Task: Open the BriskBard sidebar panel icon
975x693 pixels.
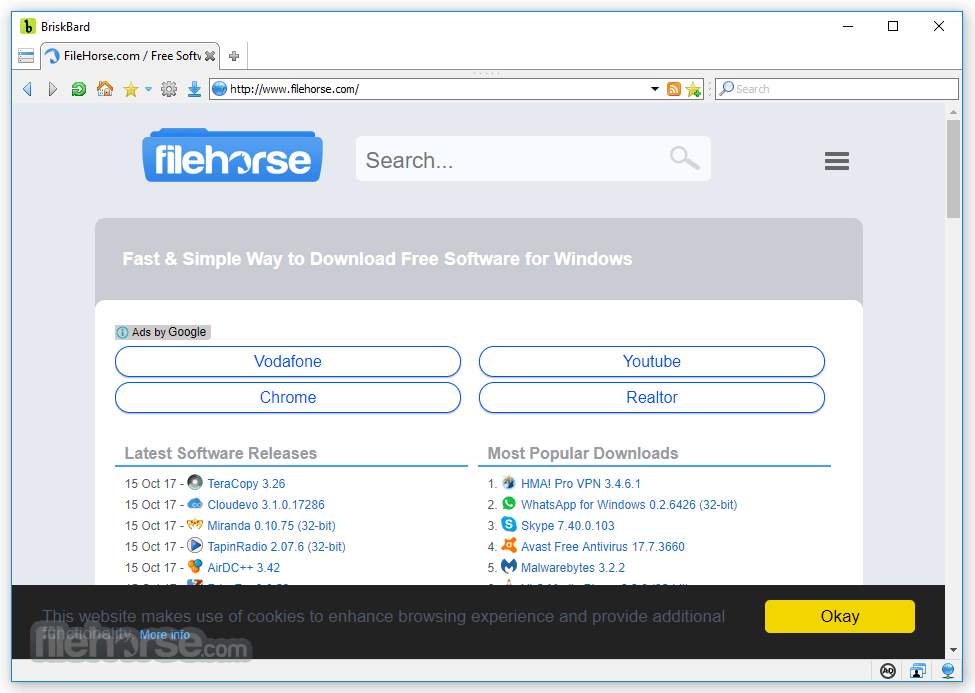Action: (x=26, y=56)
